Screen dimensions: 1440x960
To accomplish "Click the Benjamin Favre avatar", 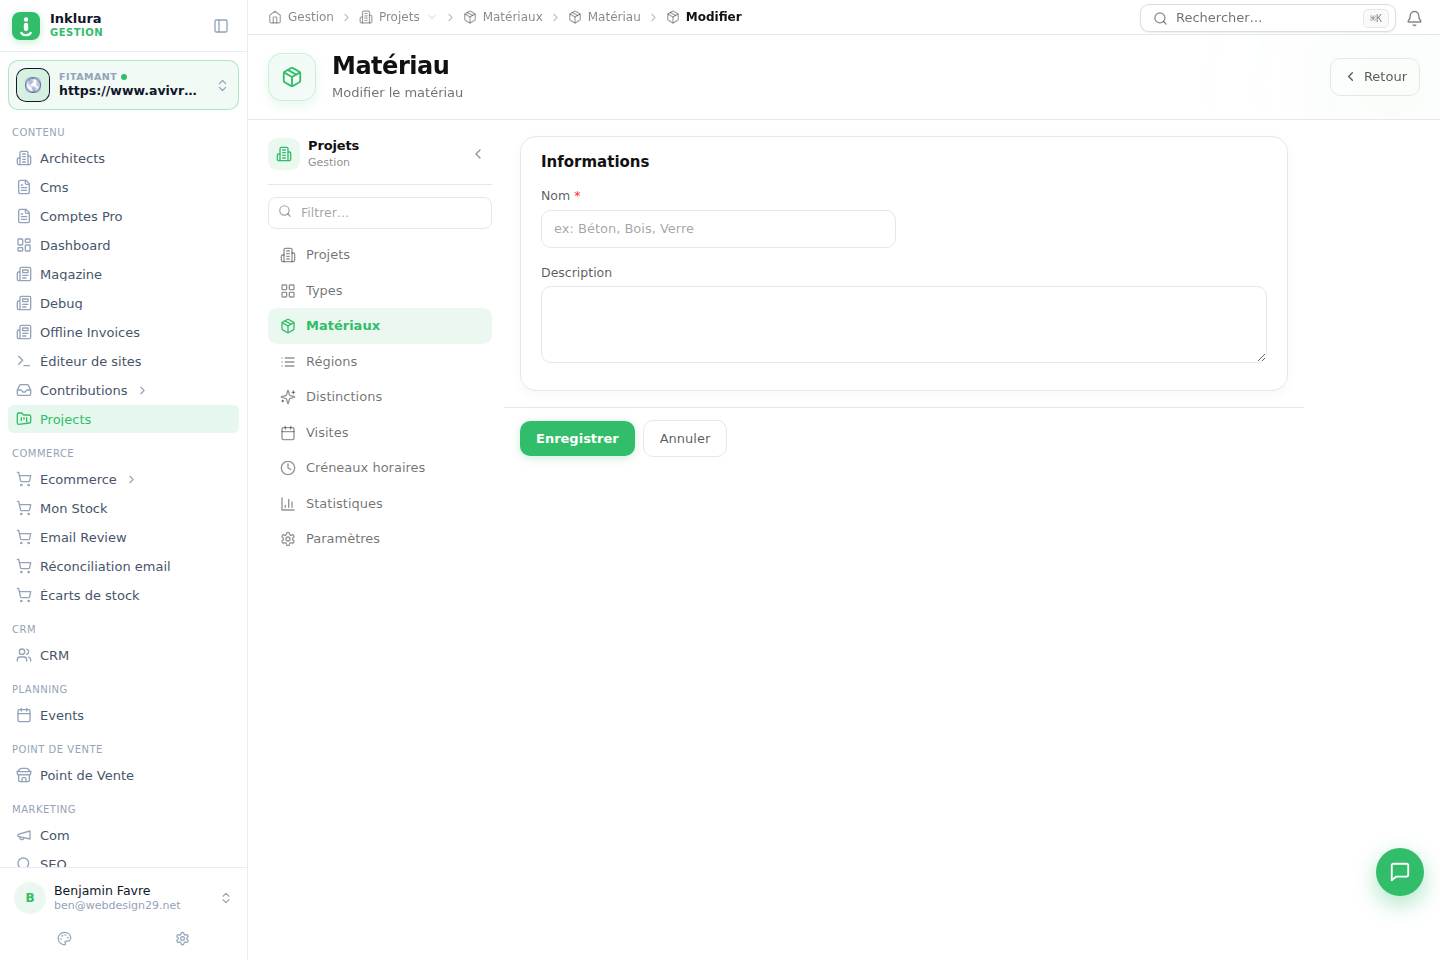I will pos(30,897).
